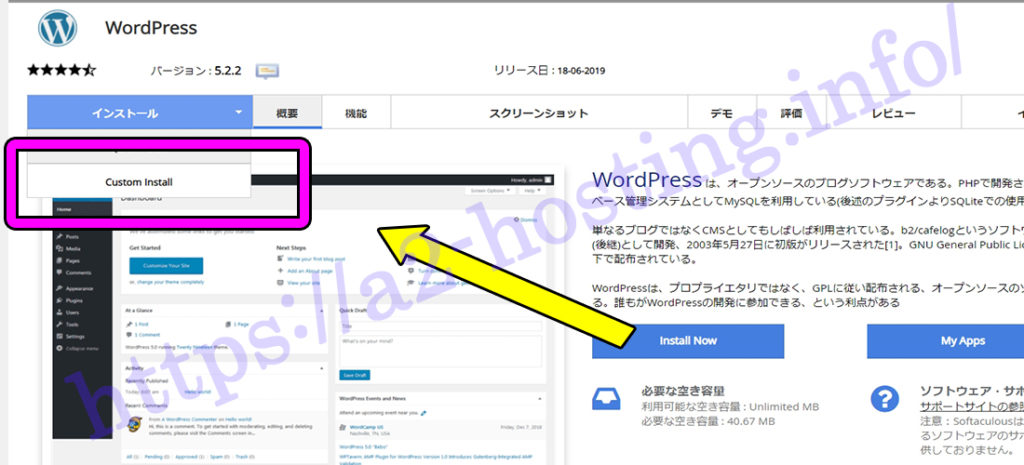
Task: Click the Install Now button
Action: (688, 341)
